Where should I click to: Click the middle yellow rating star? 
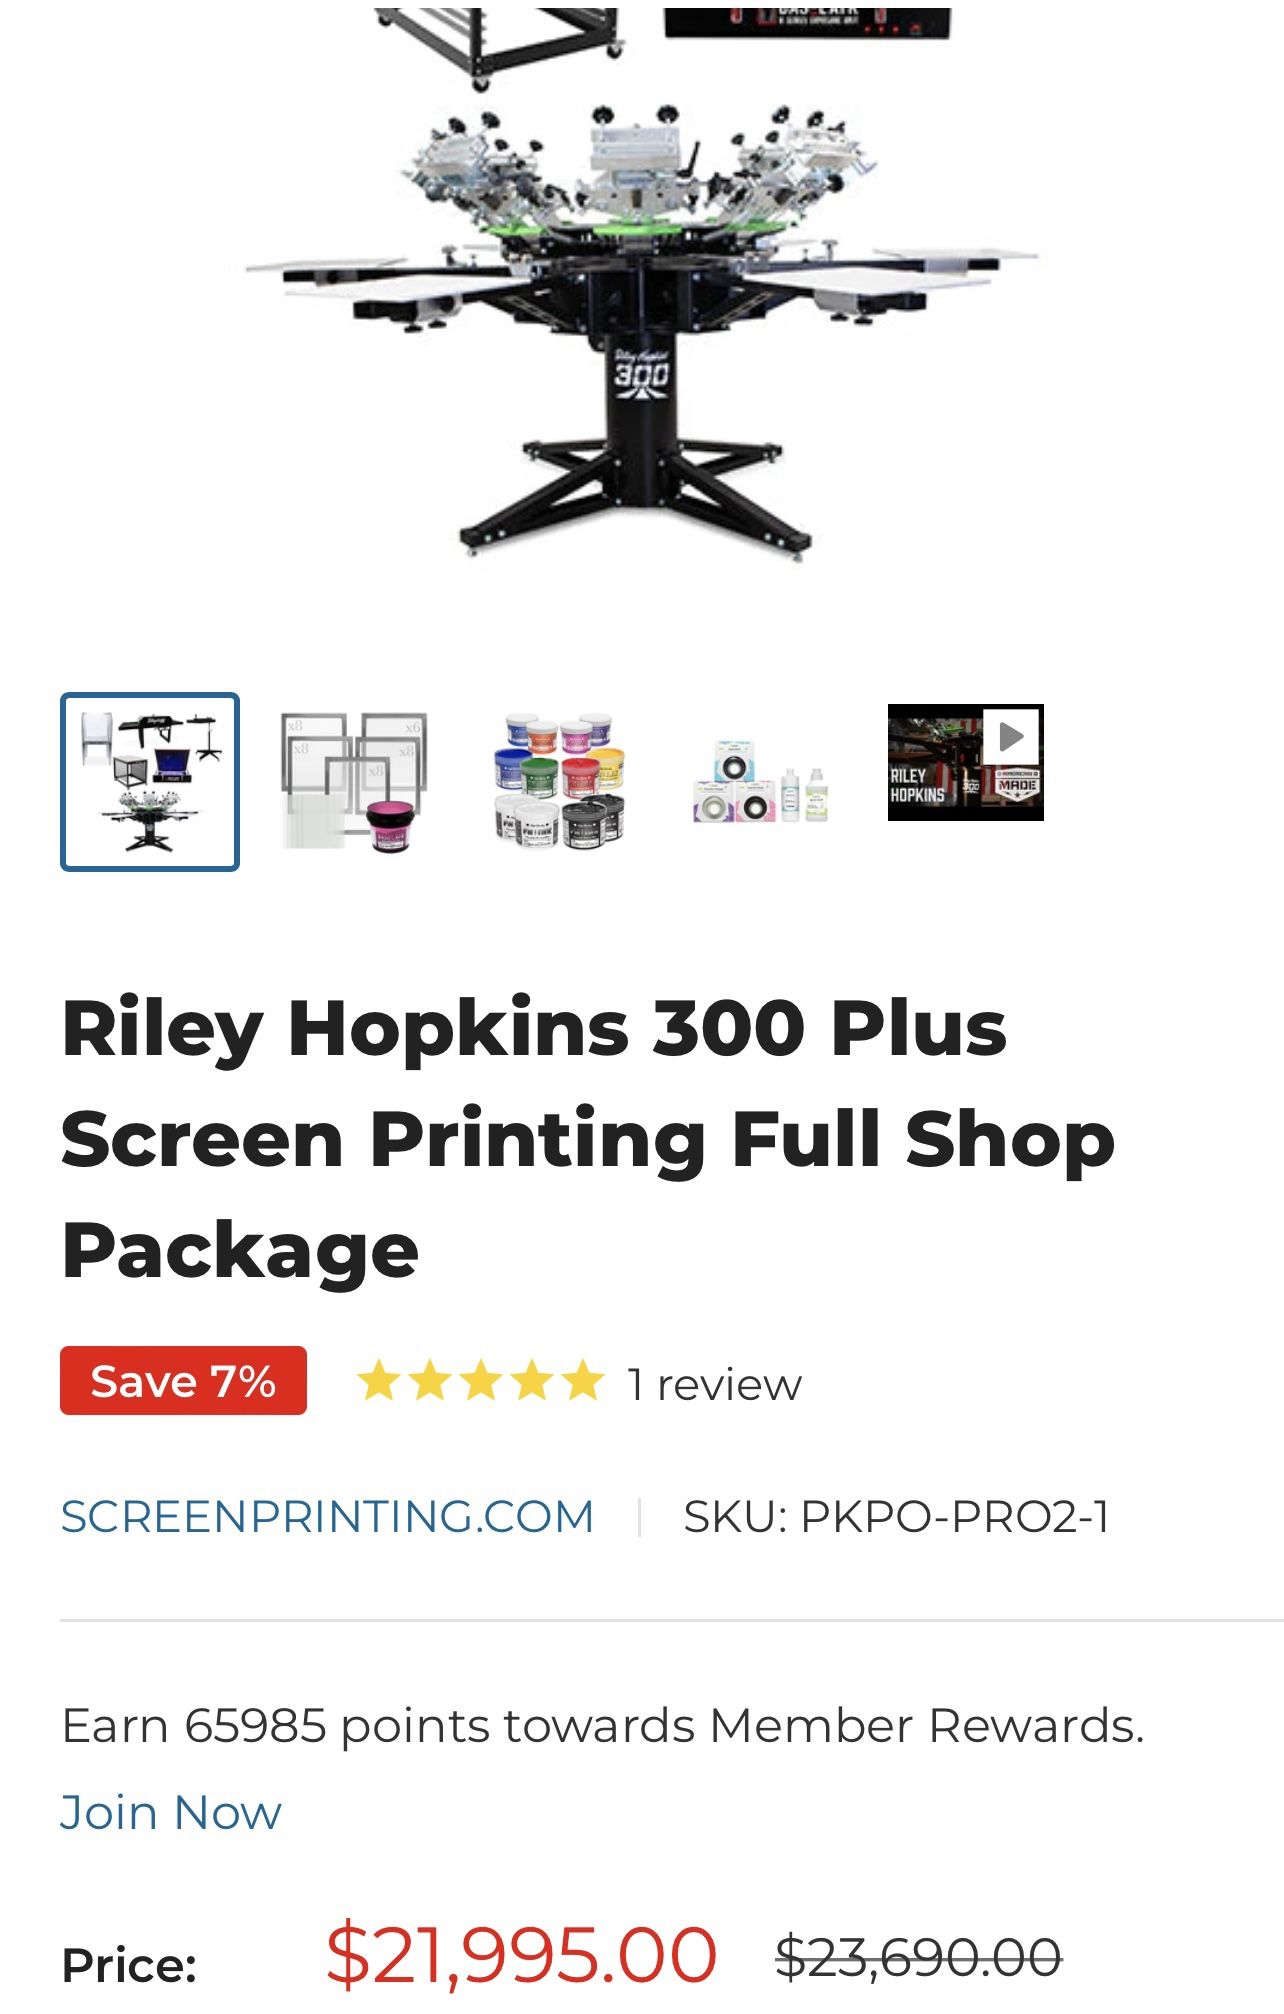point(481,1382)
